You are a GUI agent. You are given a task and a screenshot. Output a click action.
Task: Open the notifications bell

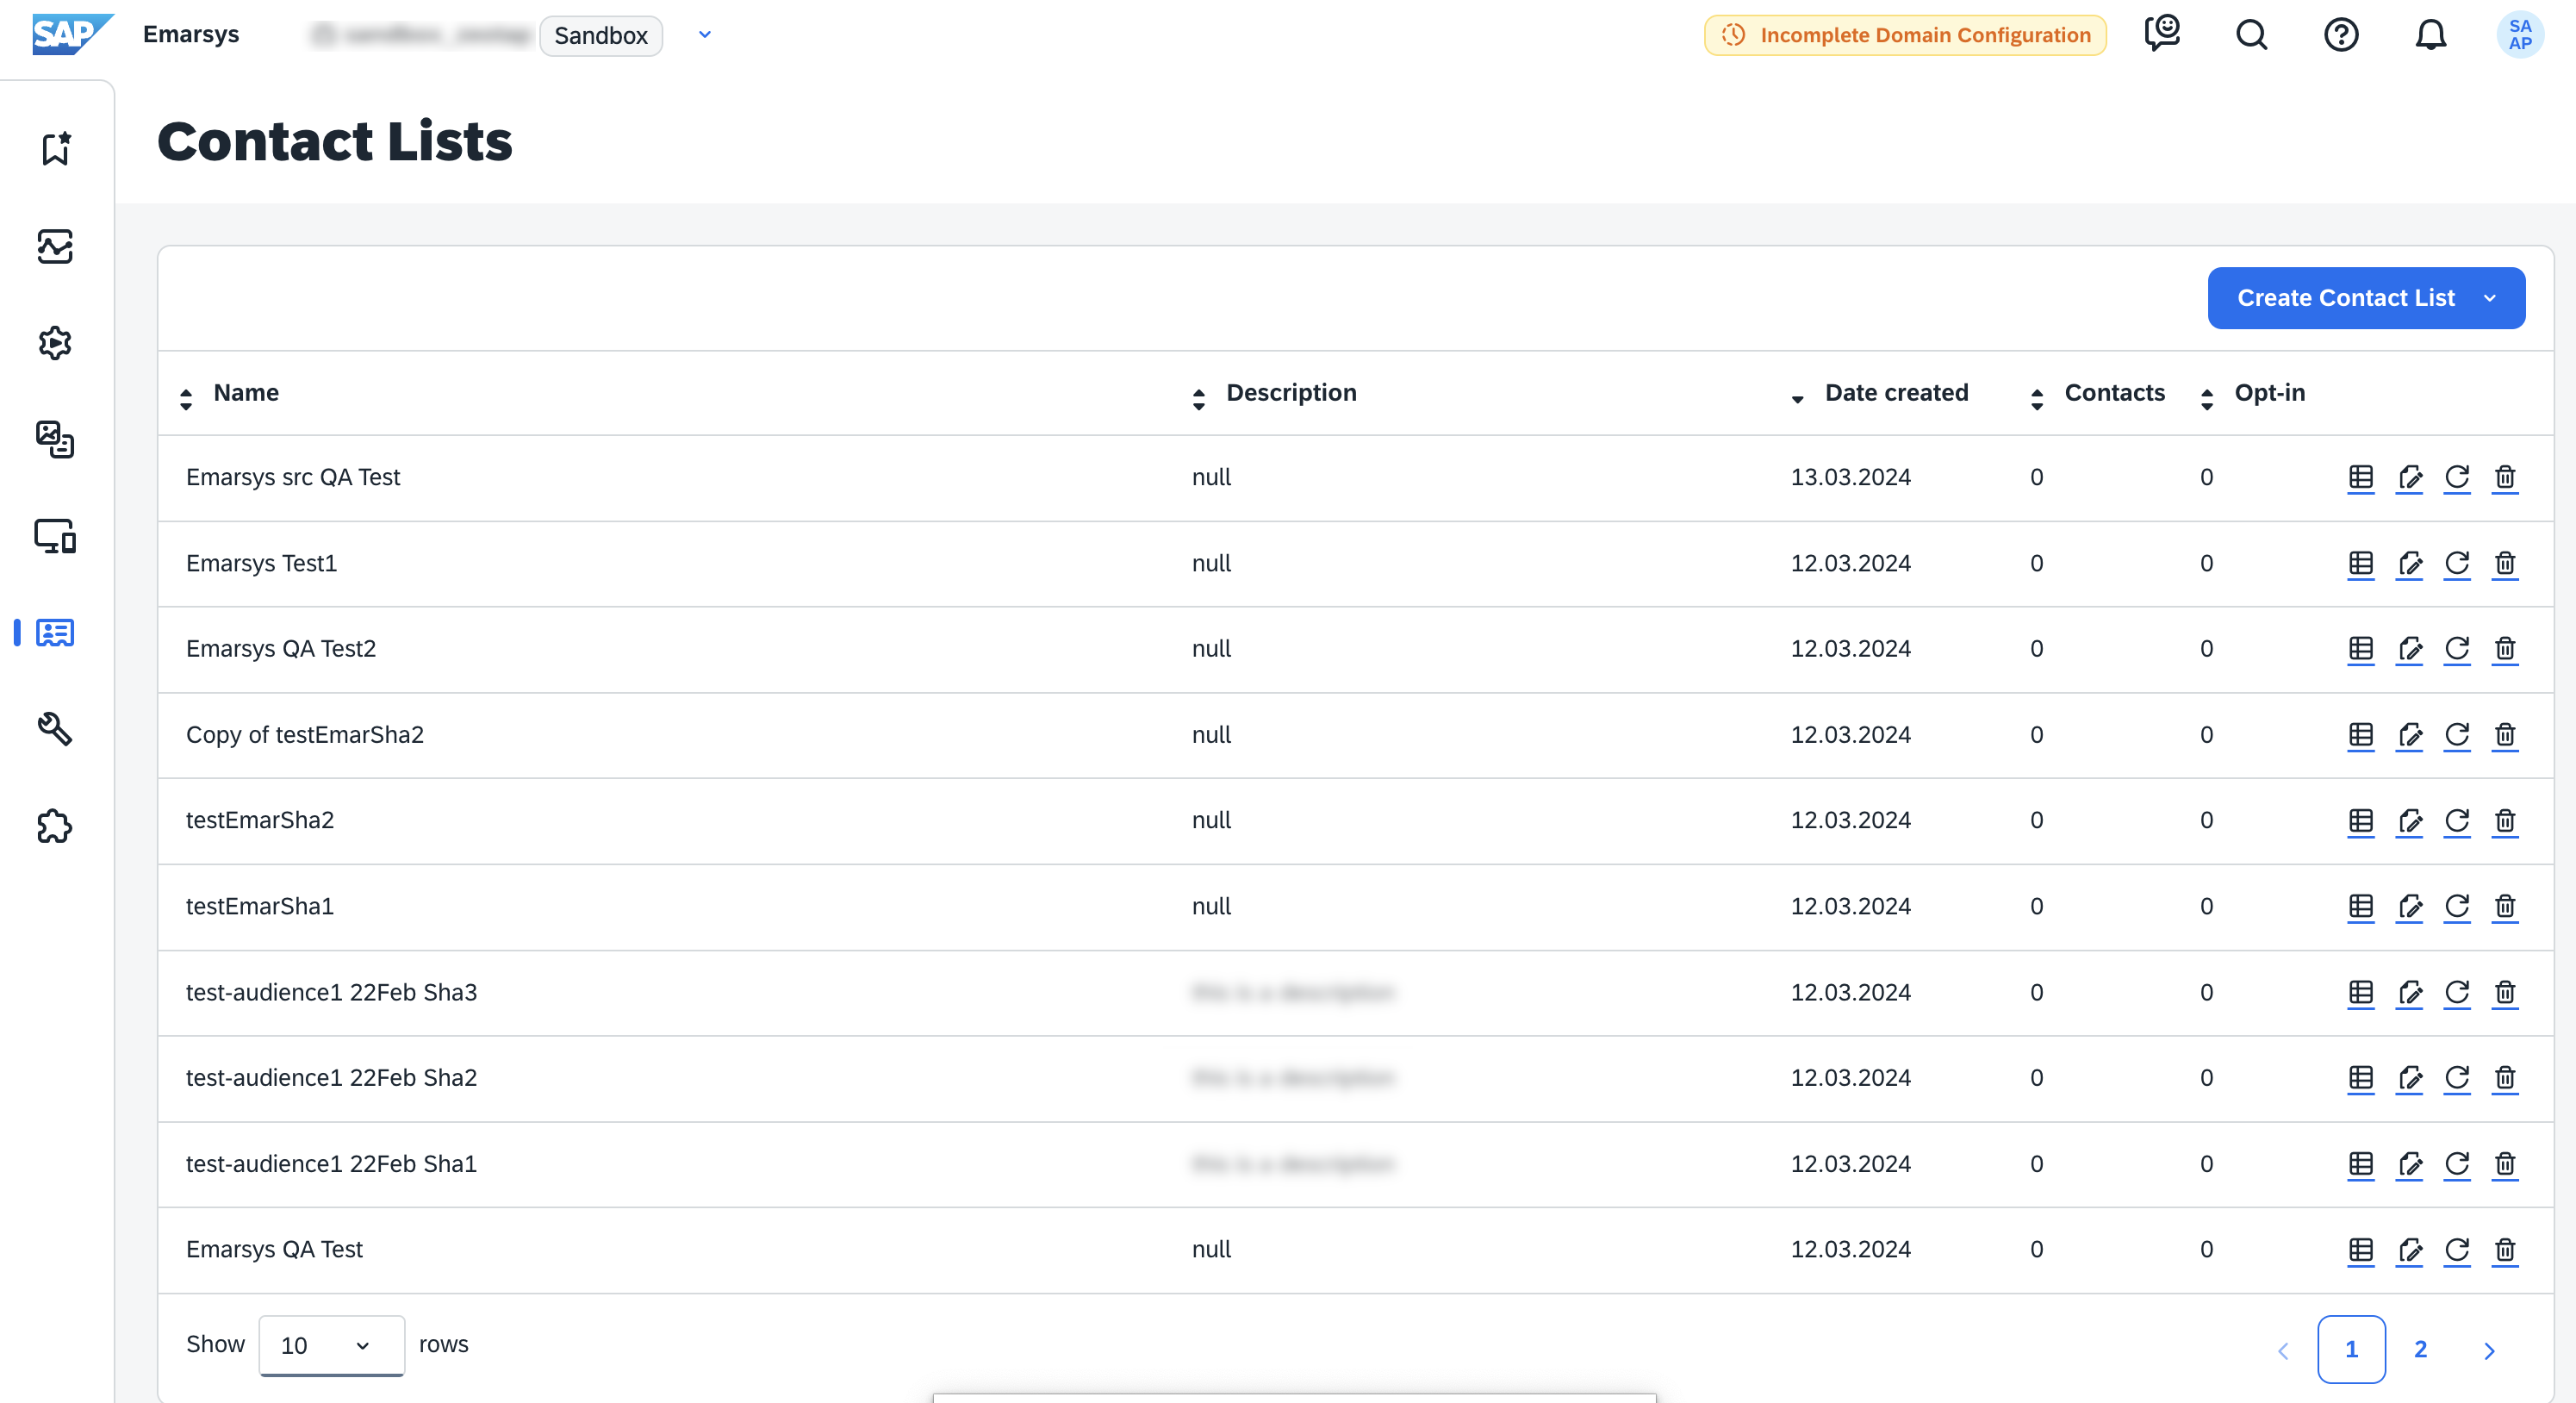click(x=2430, y=35)
